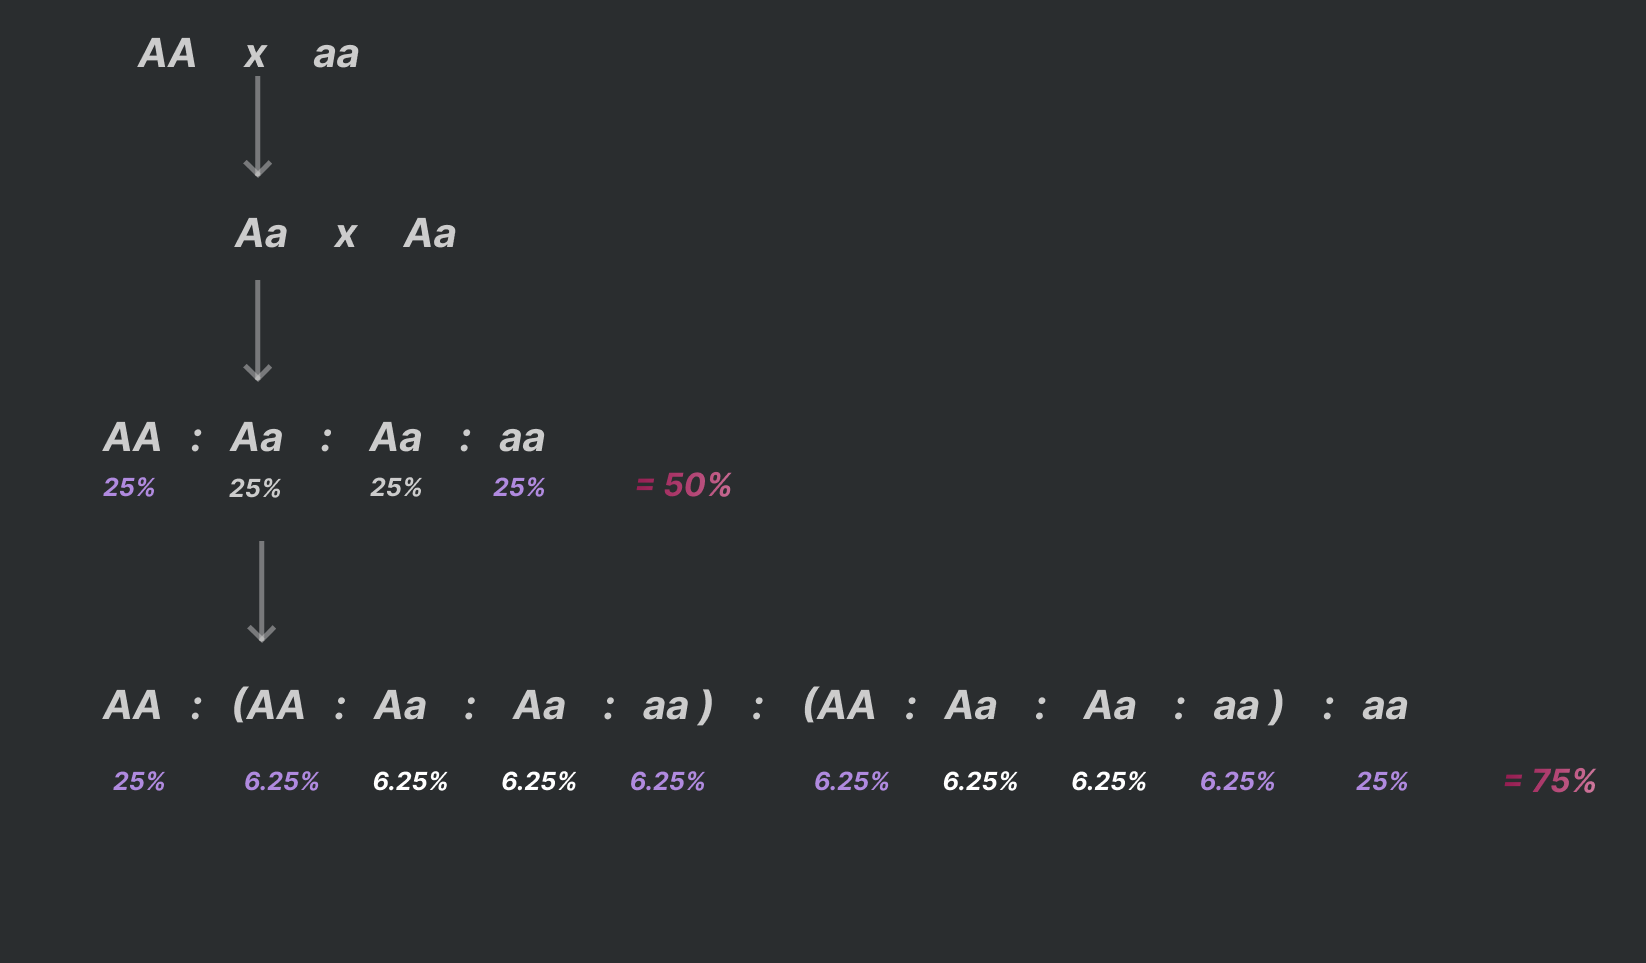This screenshot has width=1646, height=963.
Task: Click the purple 25% under the third-row AA
Action: (x=129, y=487)
